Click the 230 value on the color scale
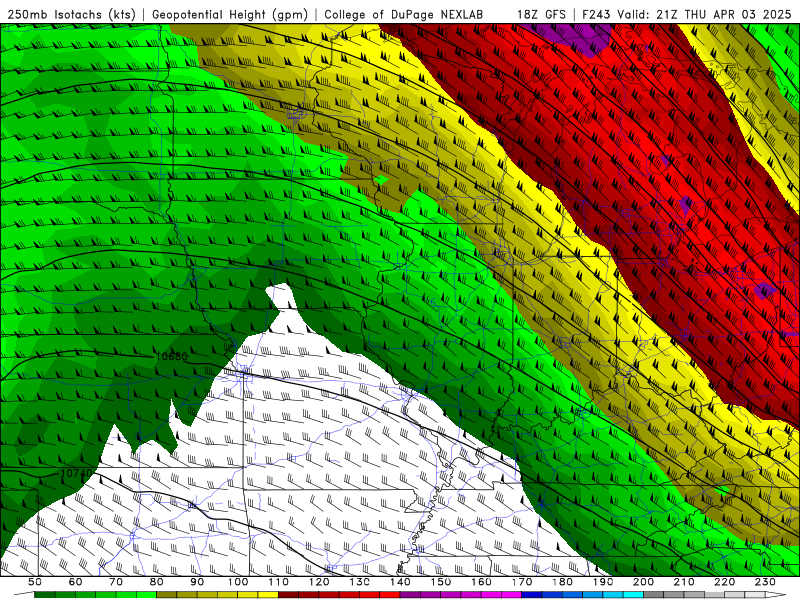Image resolution: width=800 pixels, height=600 pixels. point(765,582)
